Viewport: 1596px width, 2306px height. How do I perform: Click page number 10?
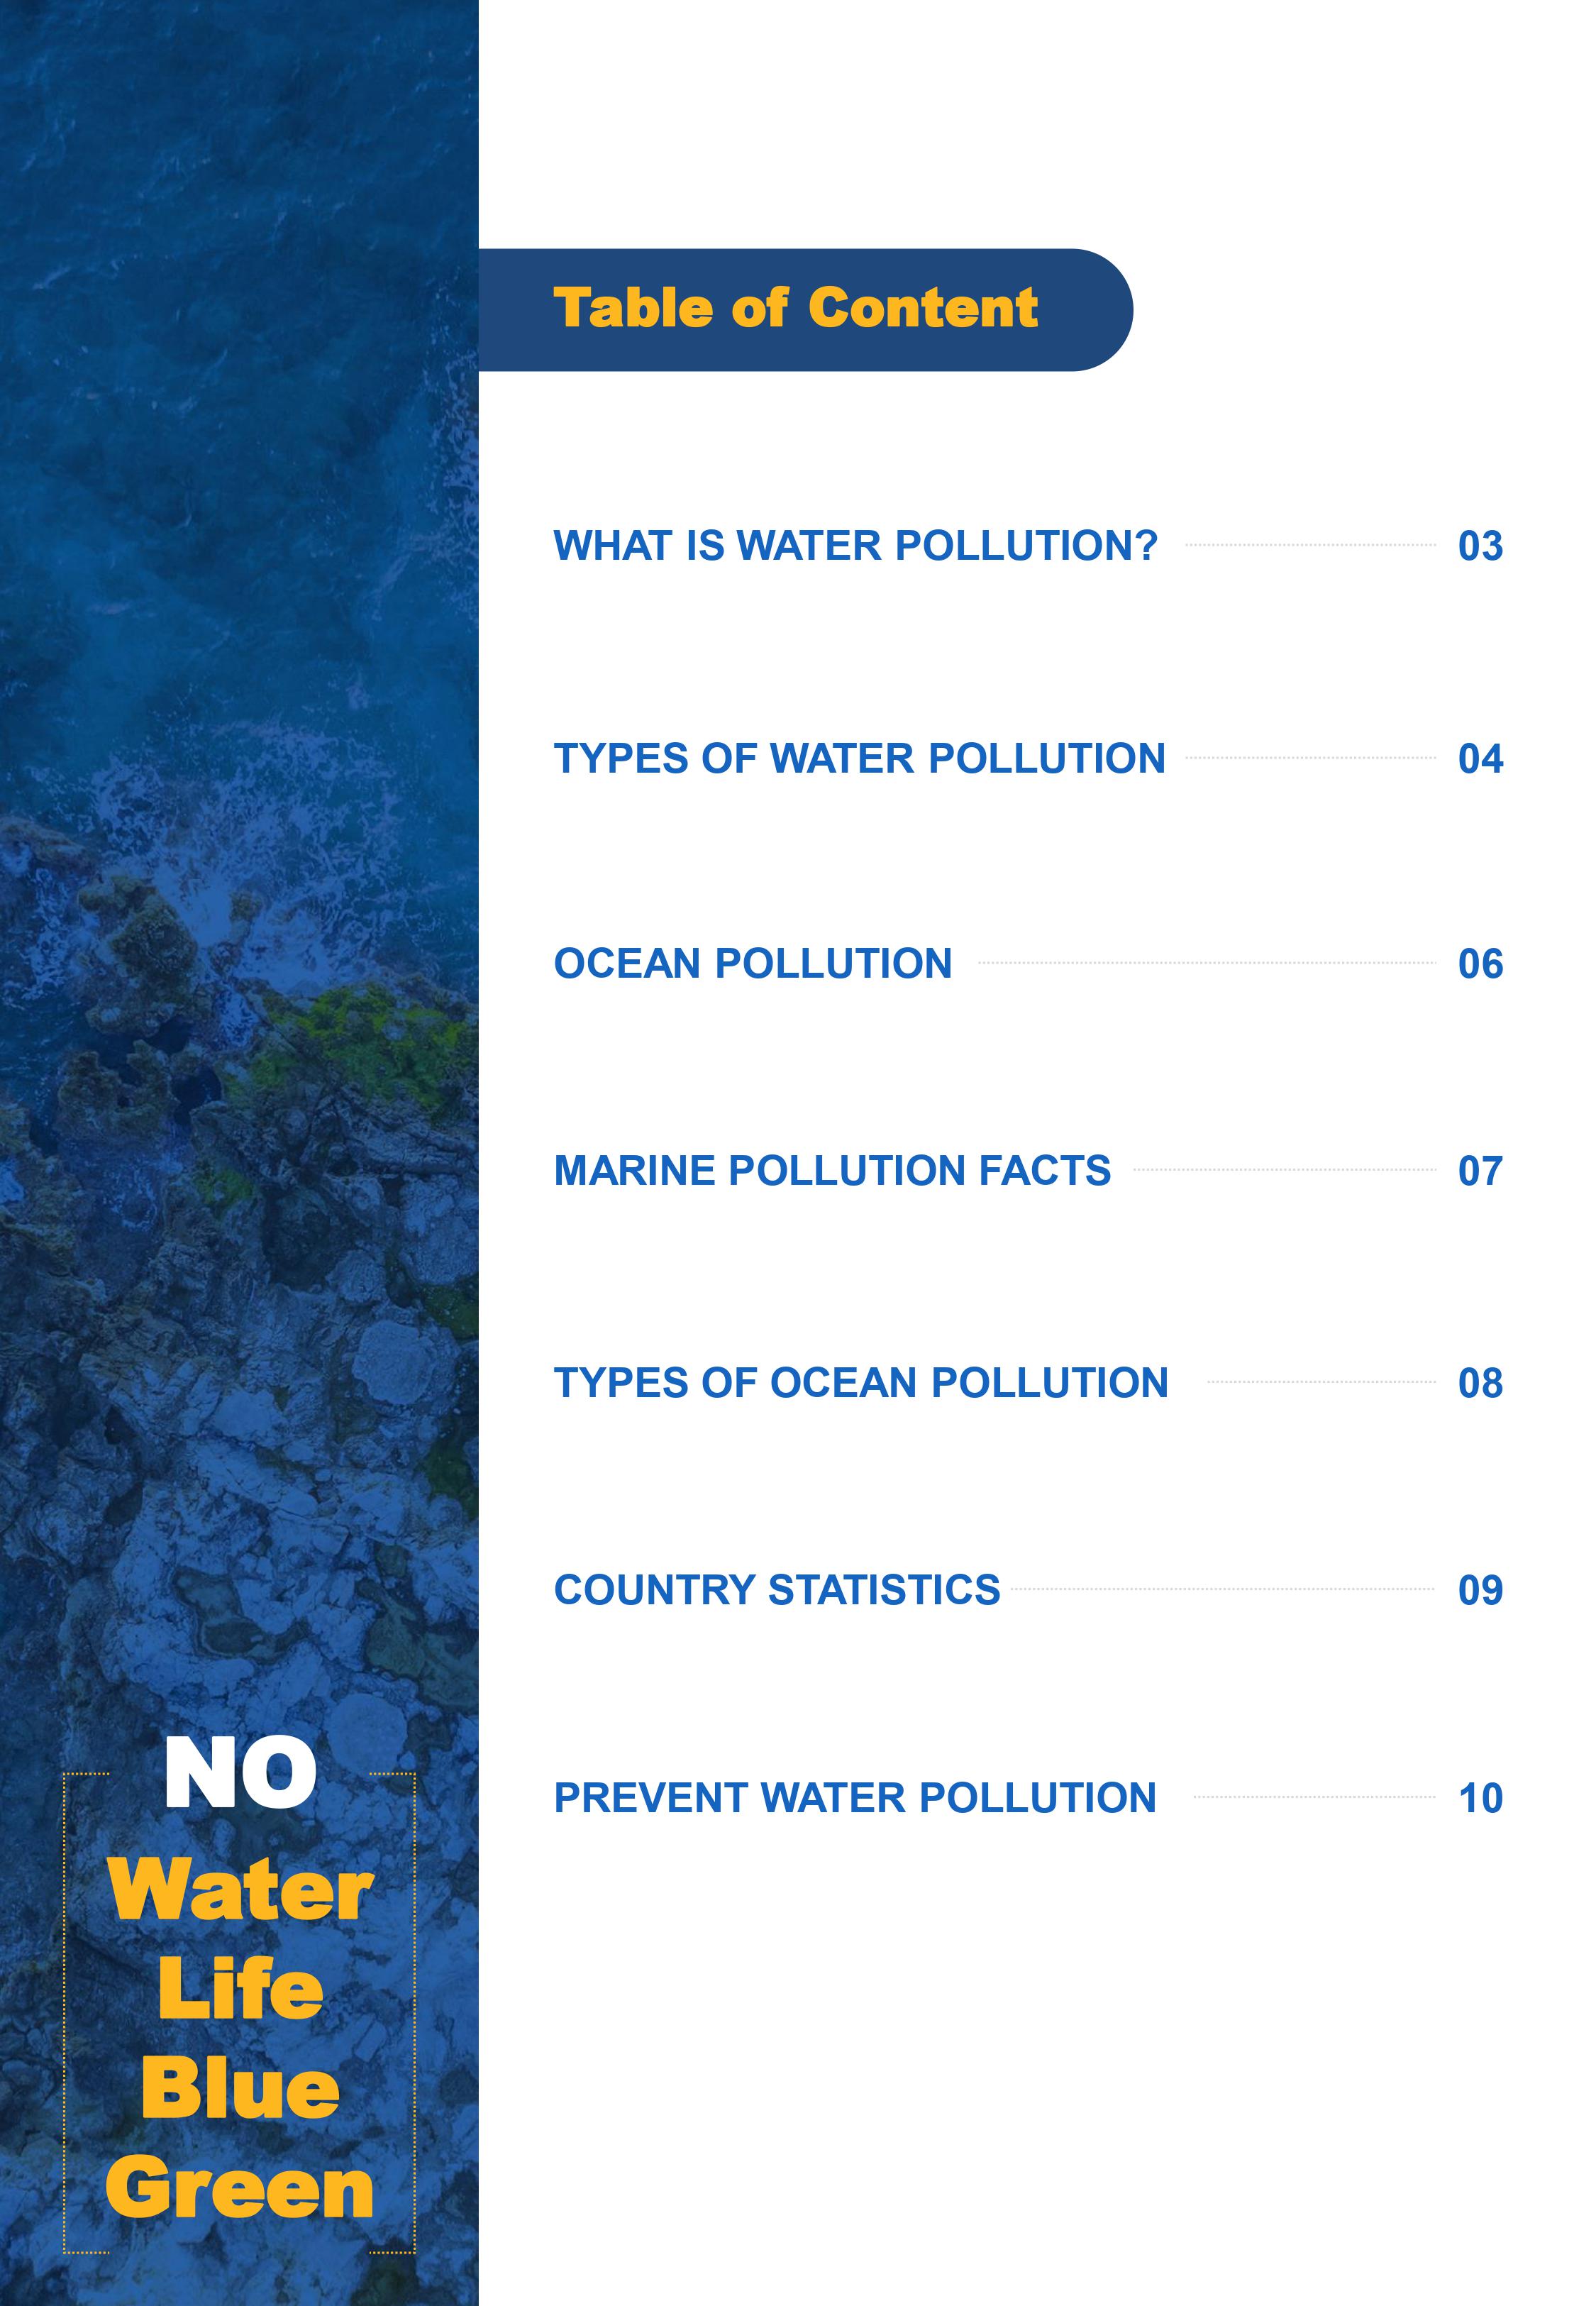[x=1480, y=1799]
